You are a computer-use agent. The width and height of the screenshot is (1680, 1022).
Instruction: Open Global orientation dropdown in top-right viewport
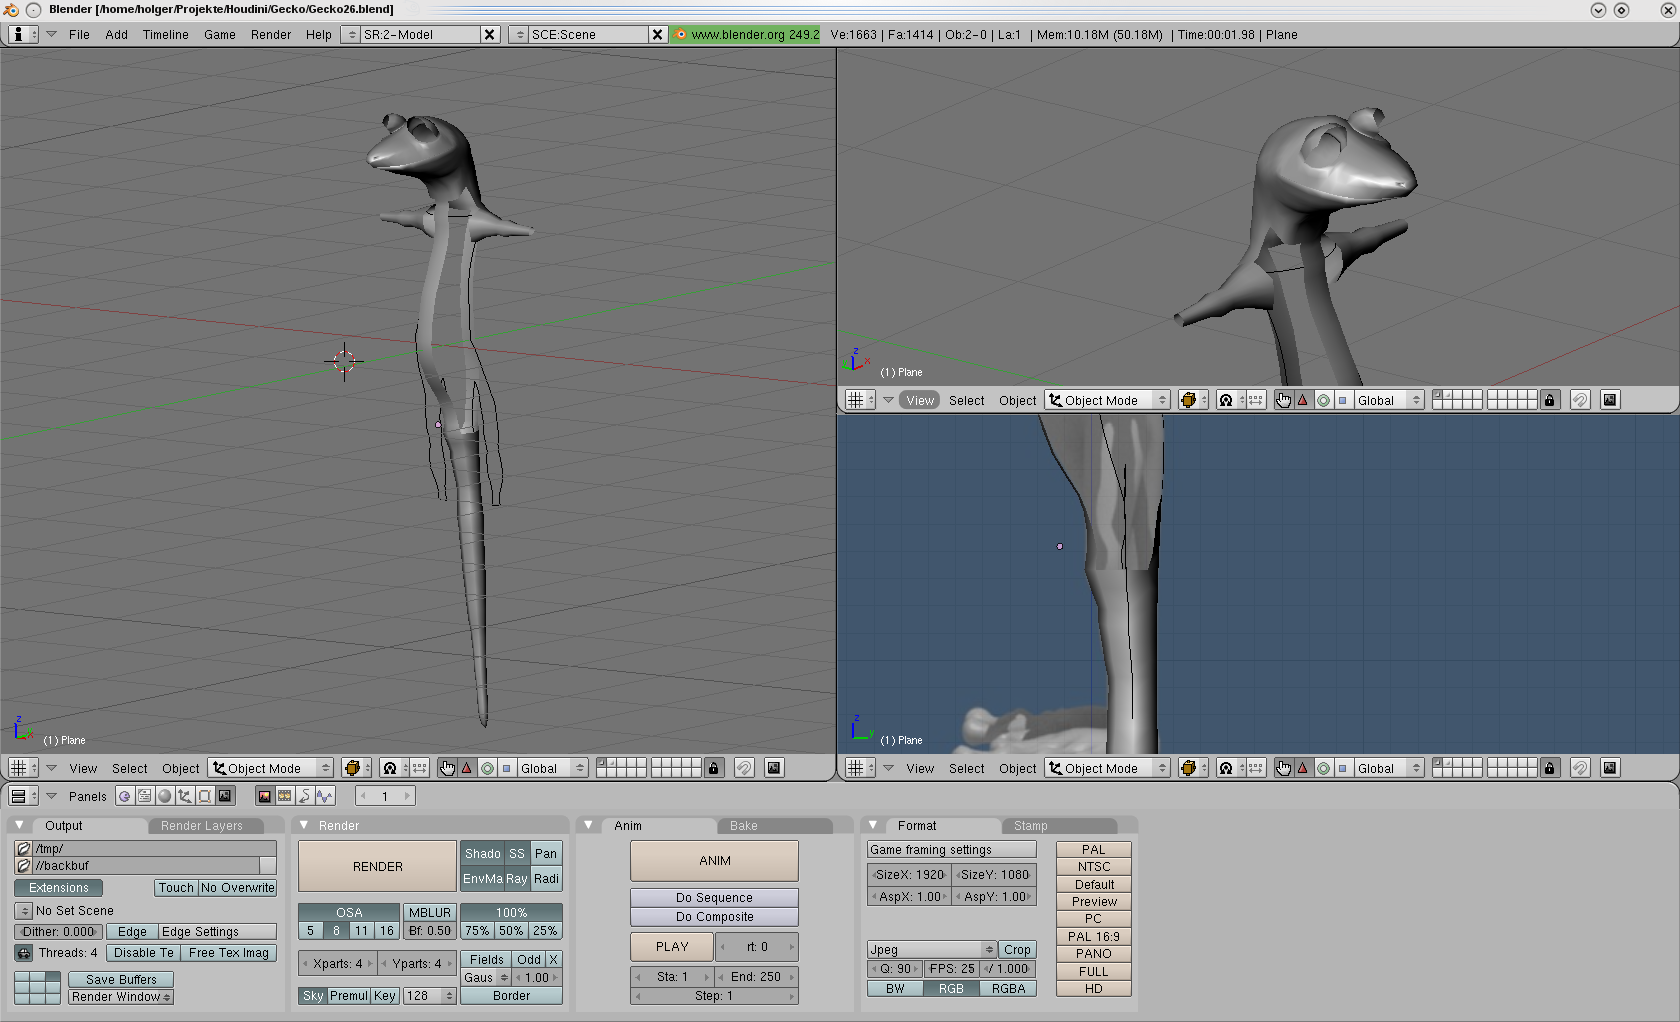click(x=1388, y=400)
